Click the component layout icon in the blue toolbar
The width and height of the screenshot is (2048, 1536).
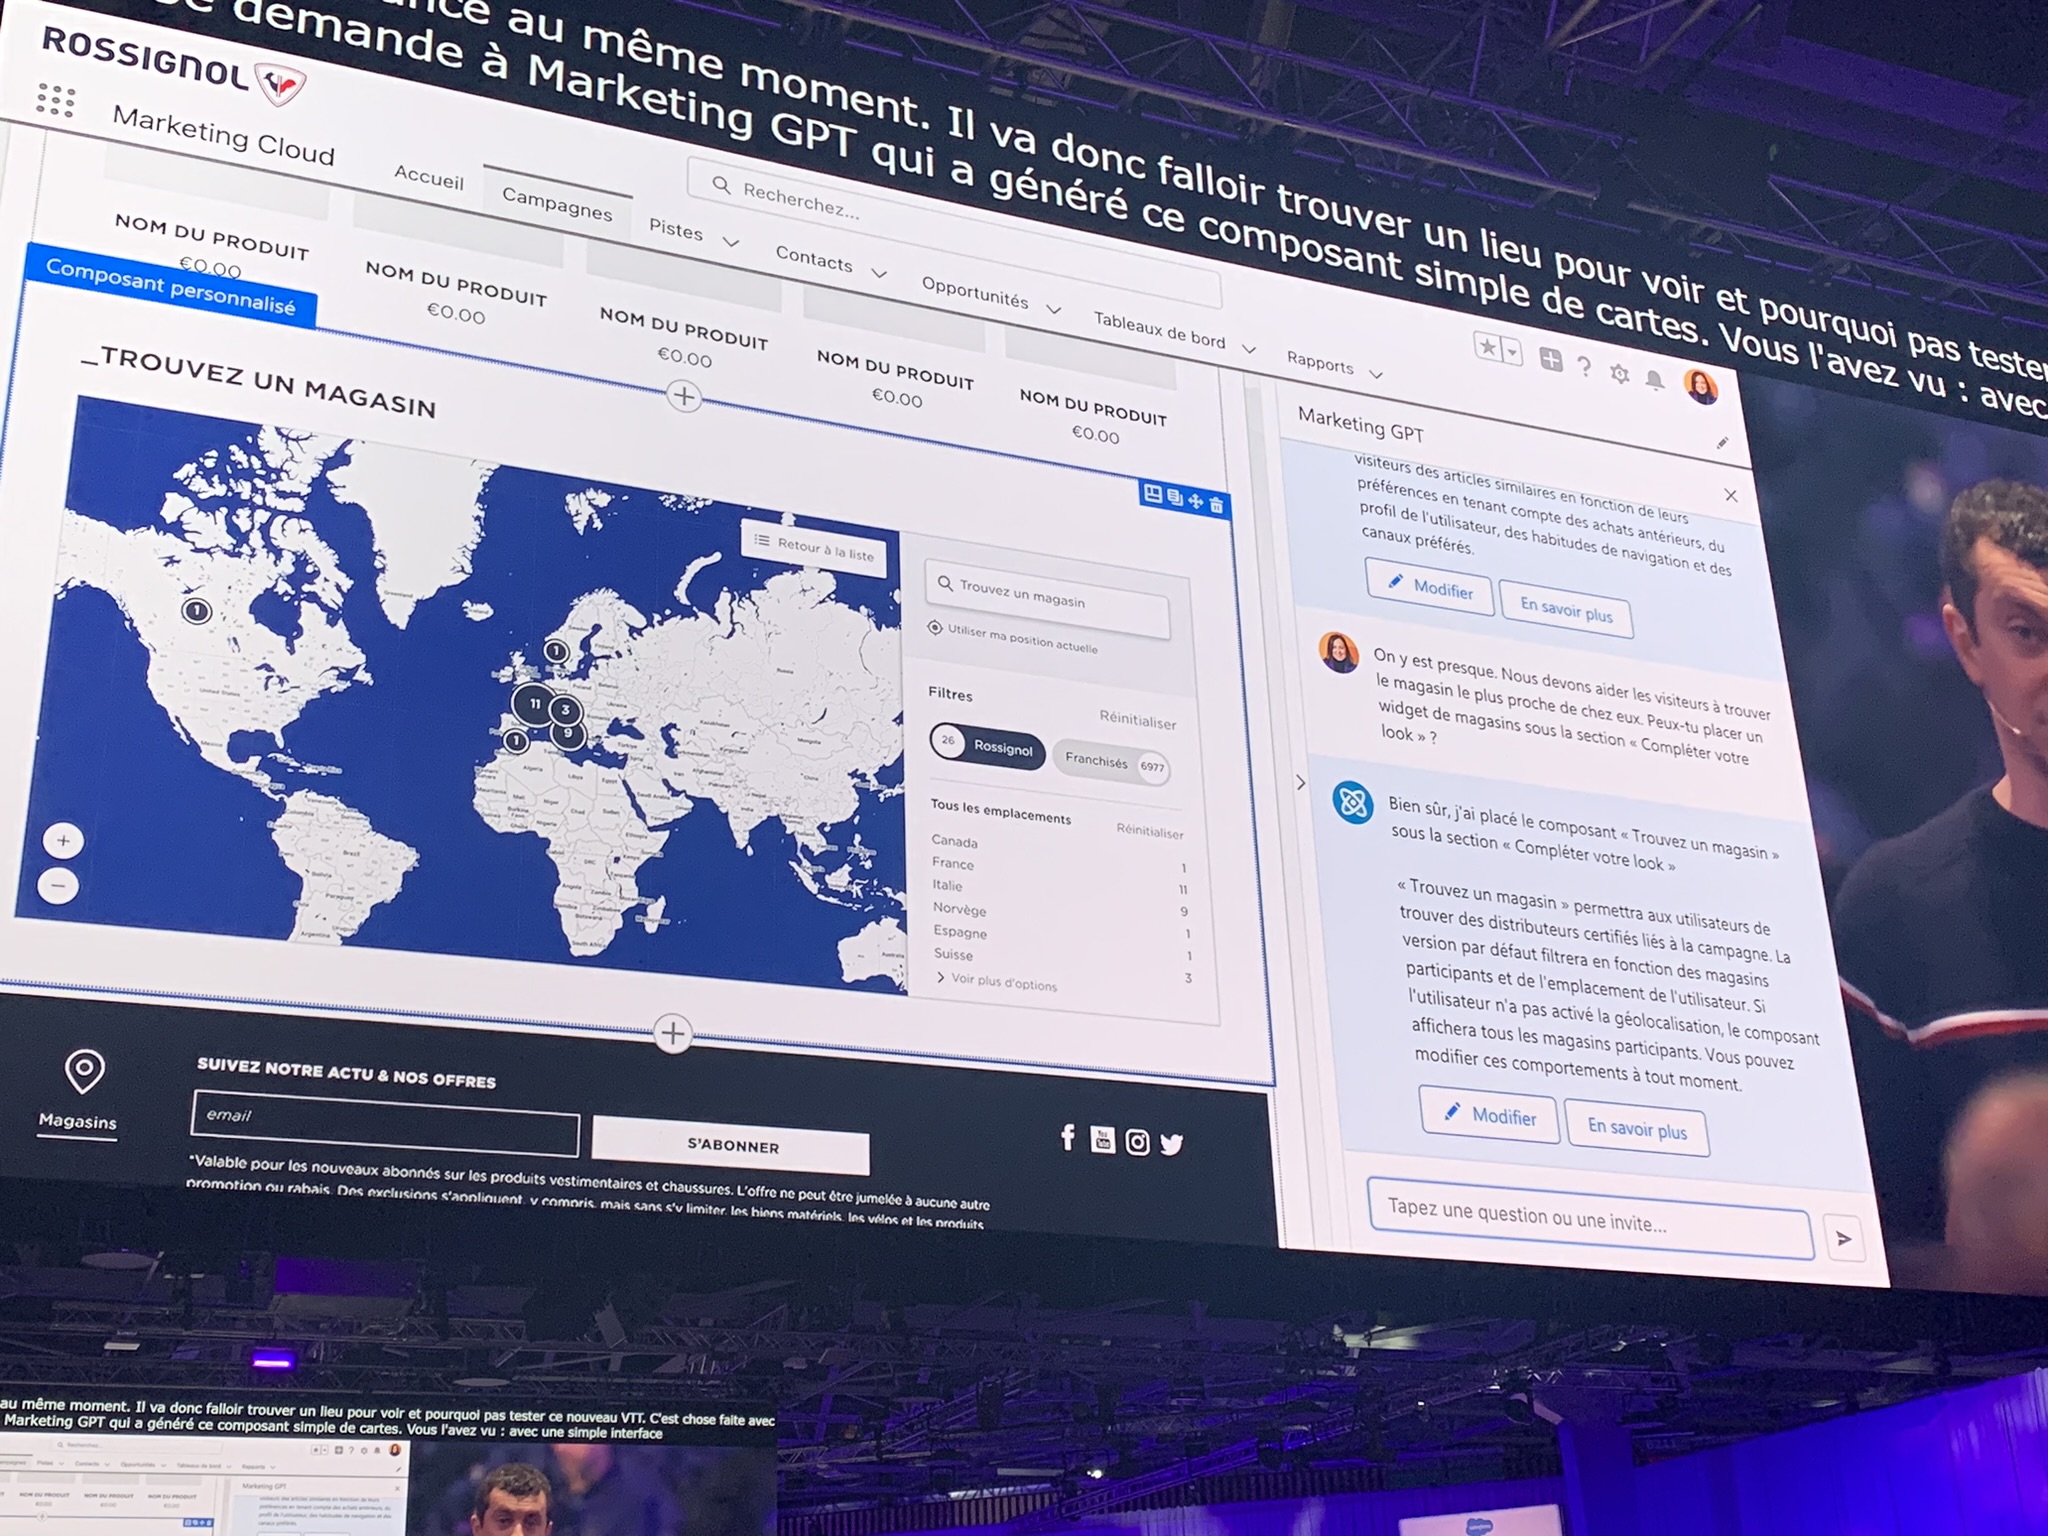coord(1152,494)
